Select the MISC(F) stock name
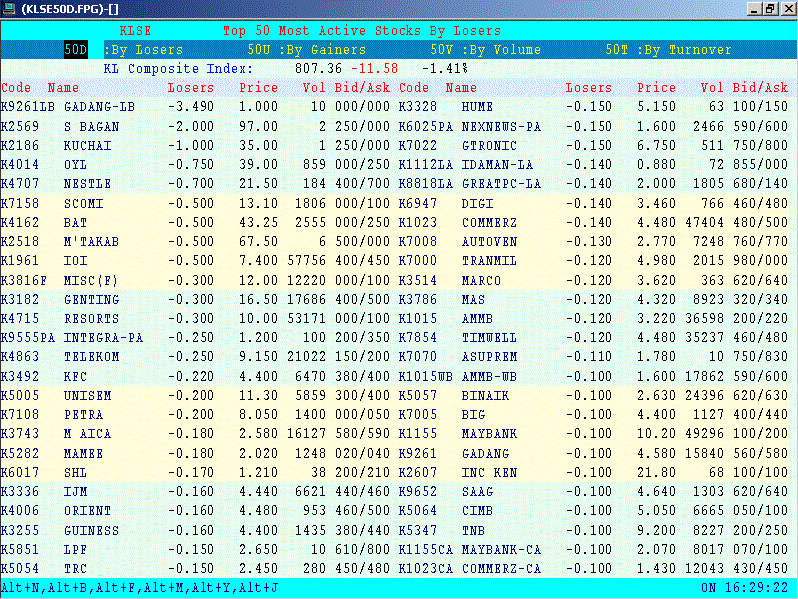Viewport: 798px width, 599px height. pyautogui.click(x=91, y=280)
